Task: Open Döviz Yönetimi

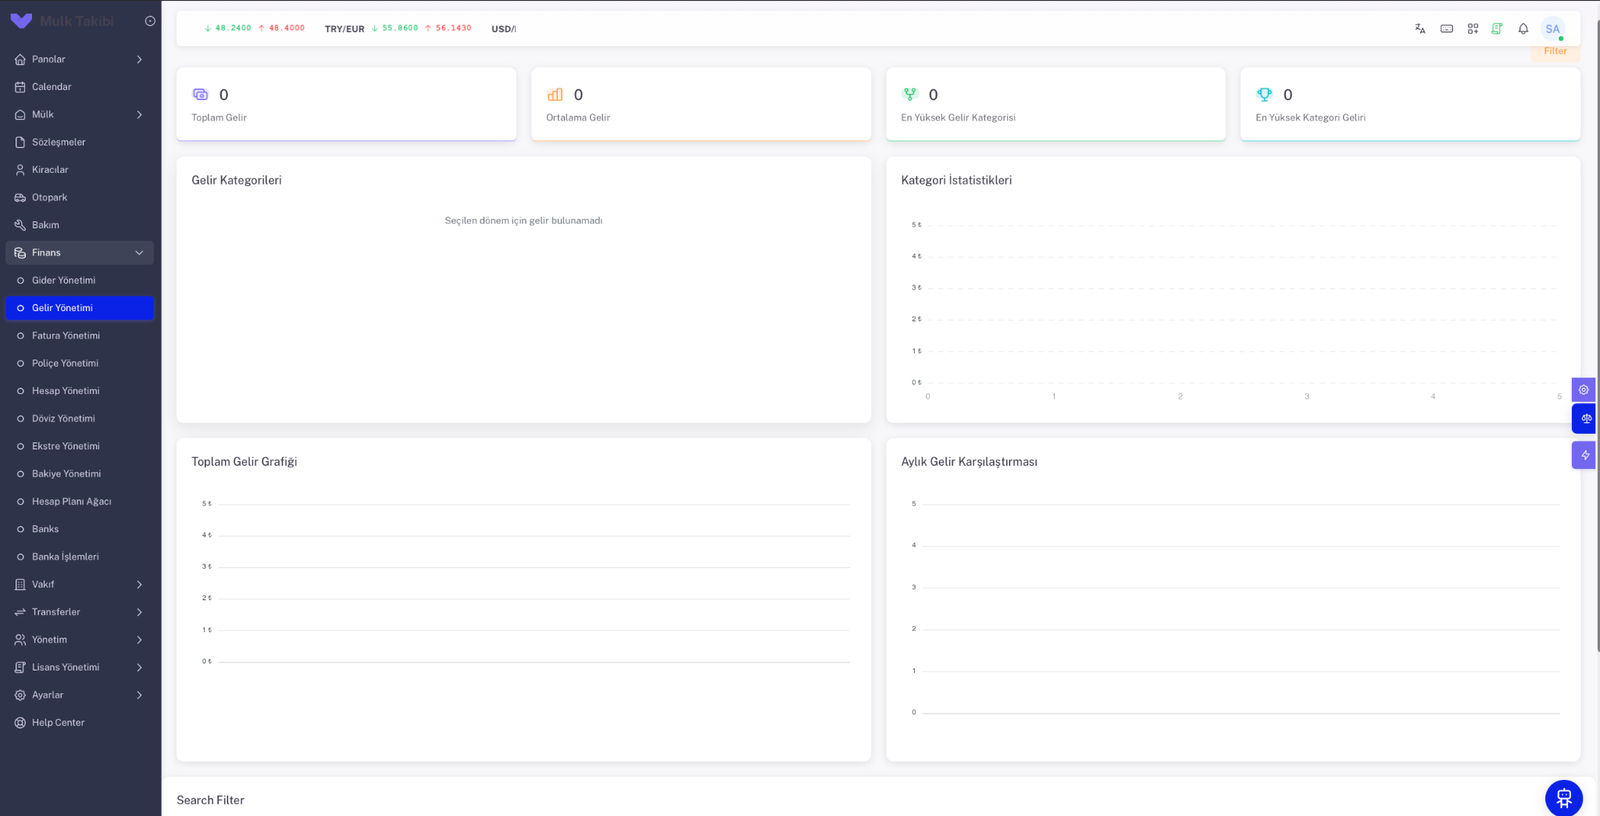Action: pyautogui.click(x=80, y=419)
